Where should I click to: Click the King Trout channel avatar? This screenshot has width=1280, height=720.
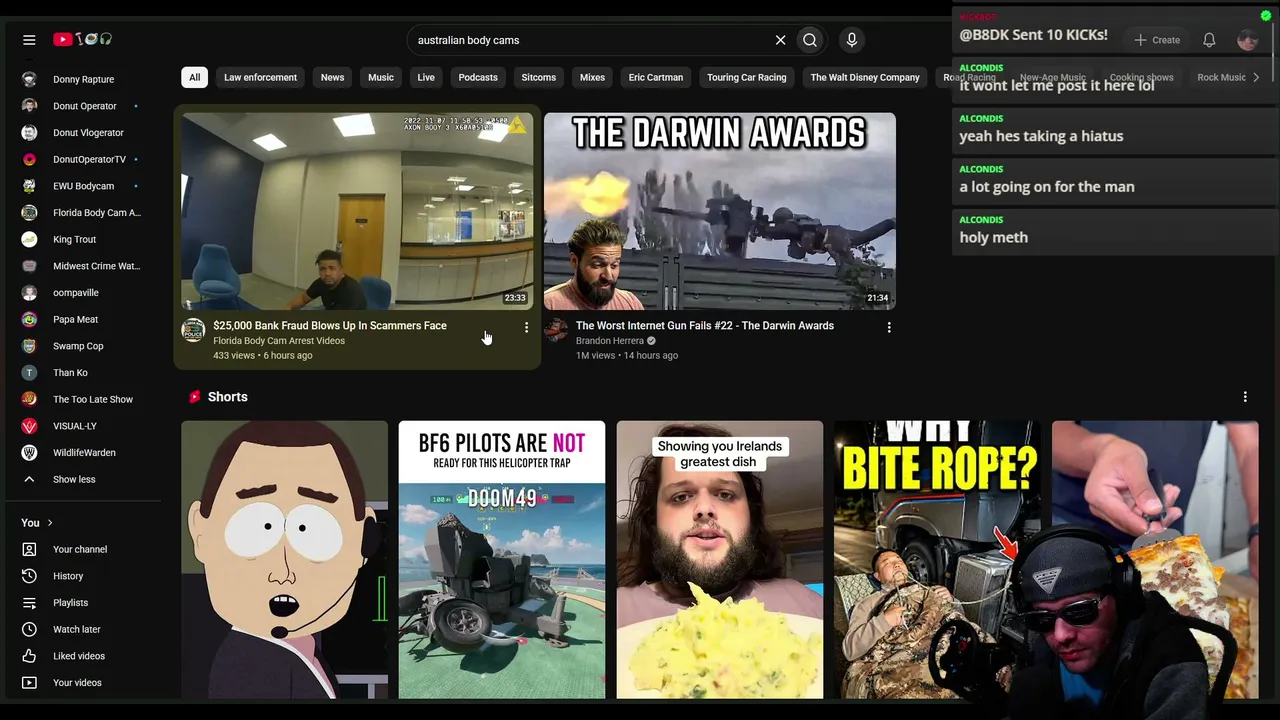[x=30, y=239]
